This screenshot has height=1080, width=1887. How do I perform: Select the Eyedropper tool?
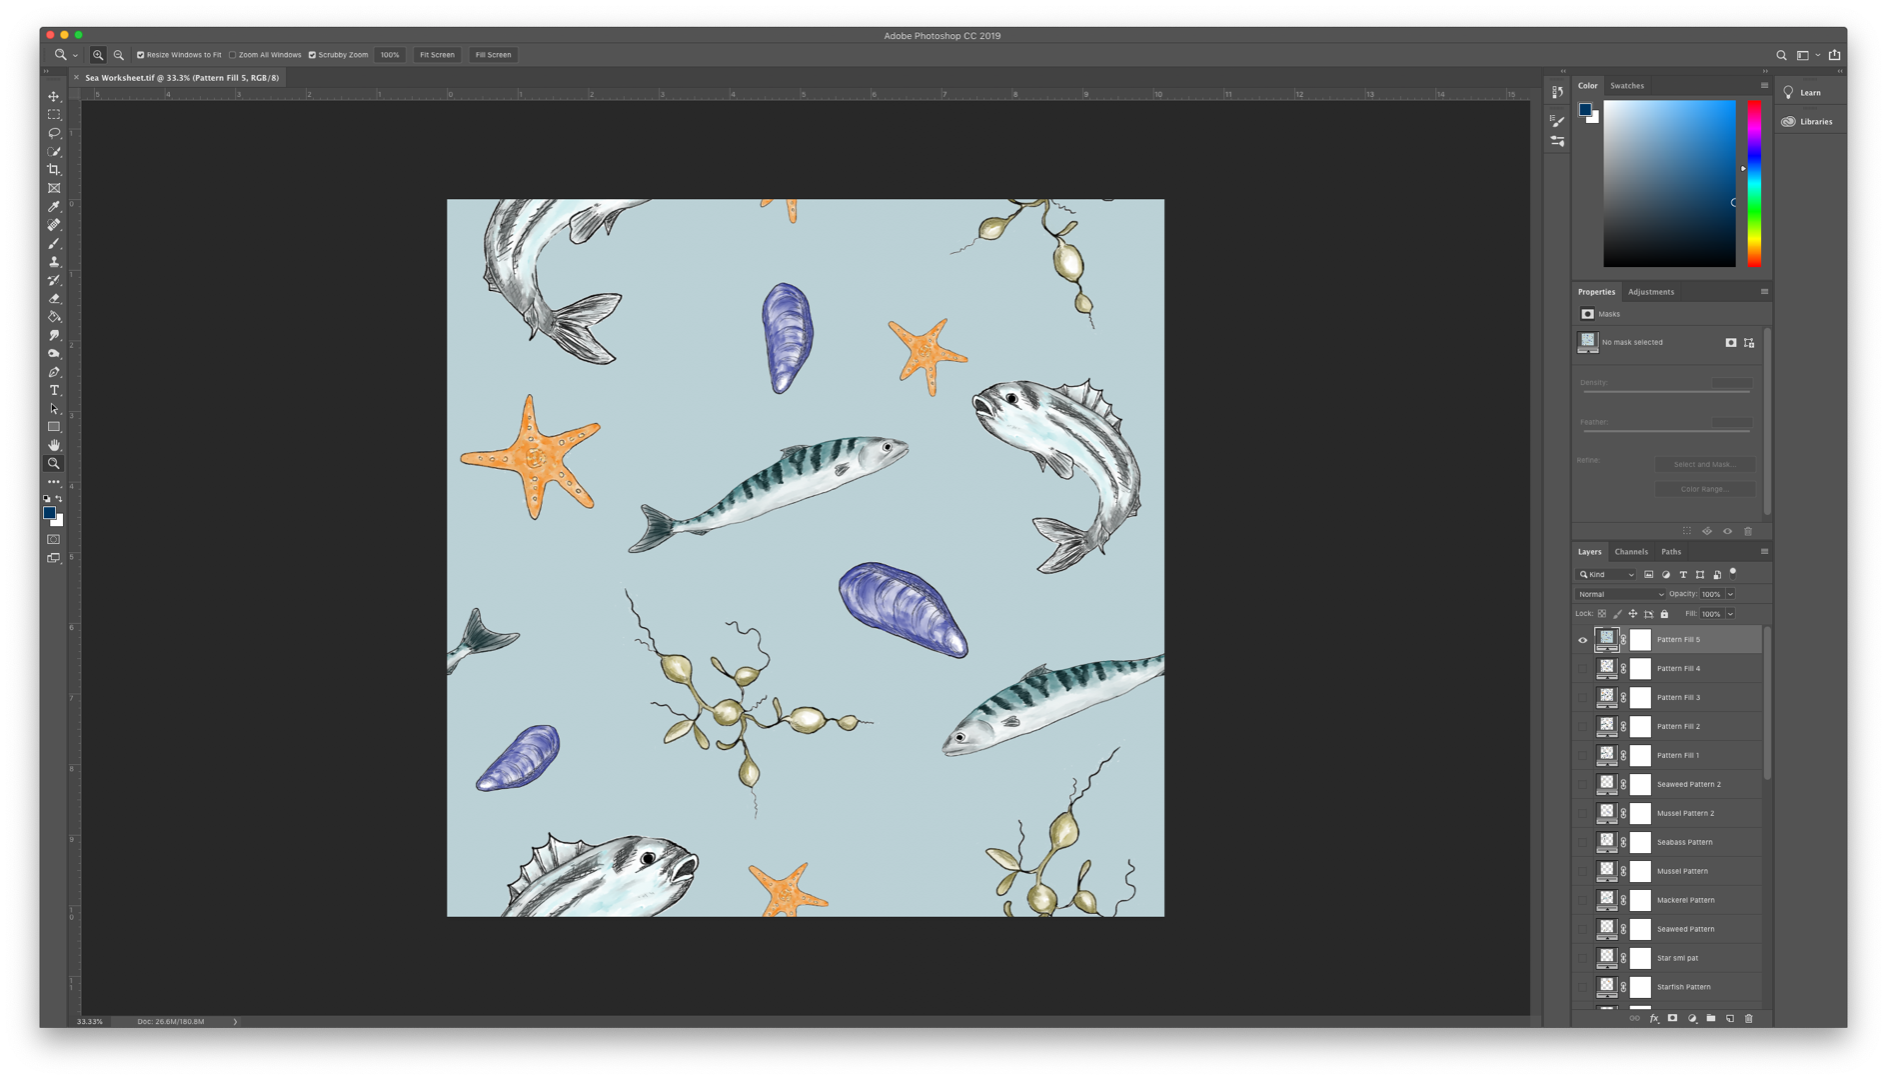click(54, 207)
